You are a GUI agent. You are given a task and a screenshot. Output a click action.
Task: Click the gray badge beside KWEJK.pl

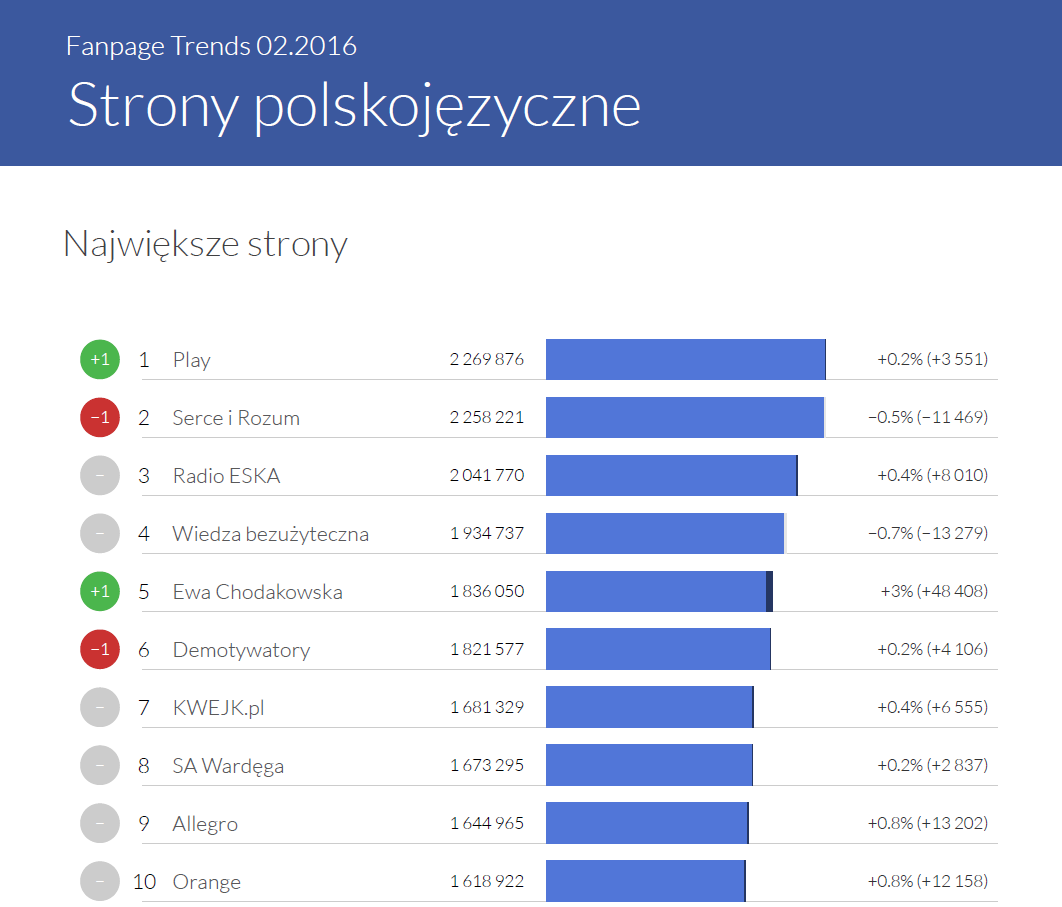pyautogui.click(x=100, y=708)
